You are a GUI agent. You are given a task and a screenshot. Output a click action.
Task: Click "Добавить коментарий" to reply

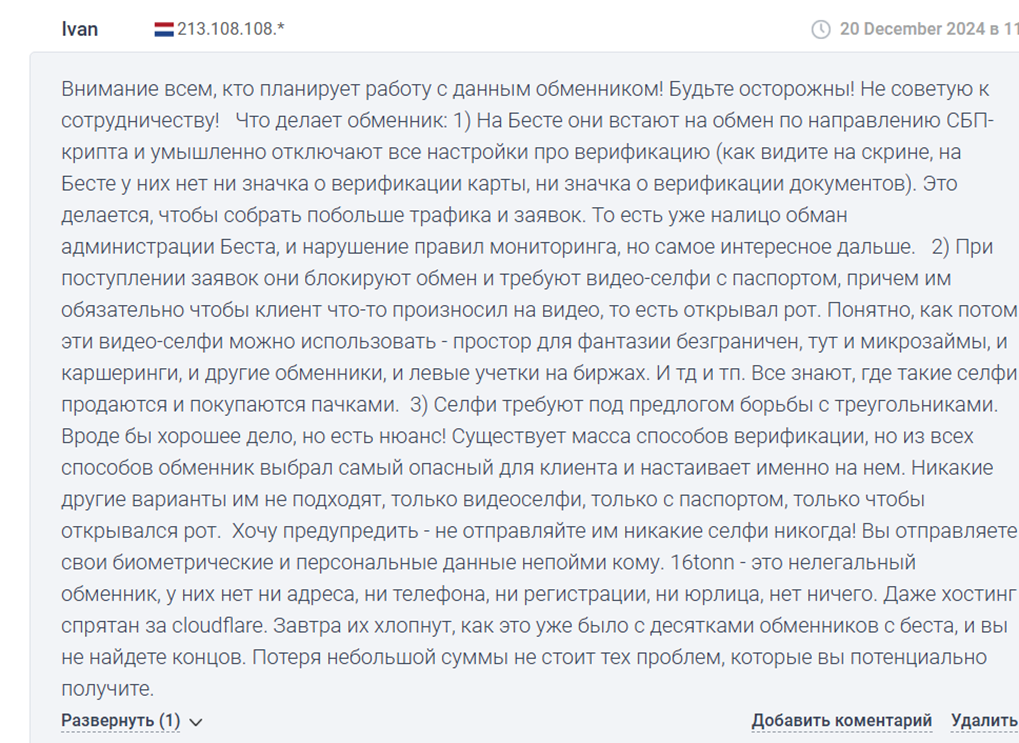point(842,720)
